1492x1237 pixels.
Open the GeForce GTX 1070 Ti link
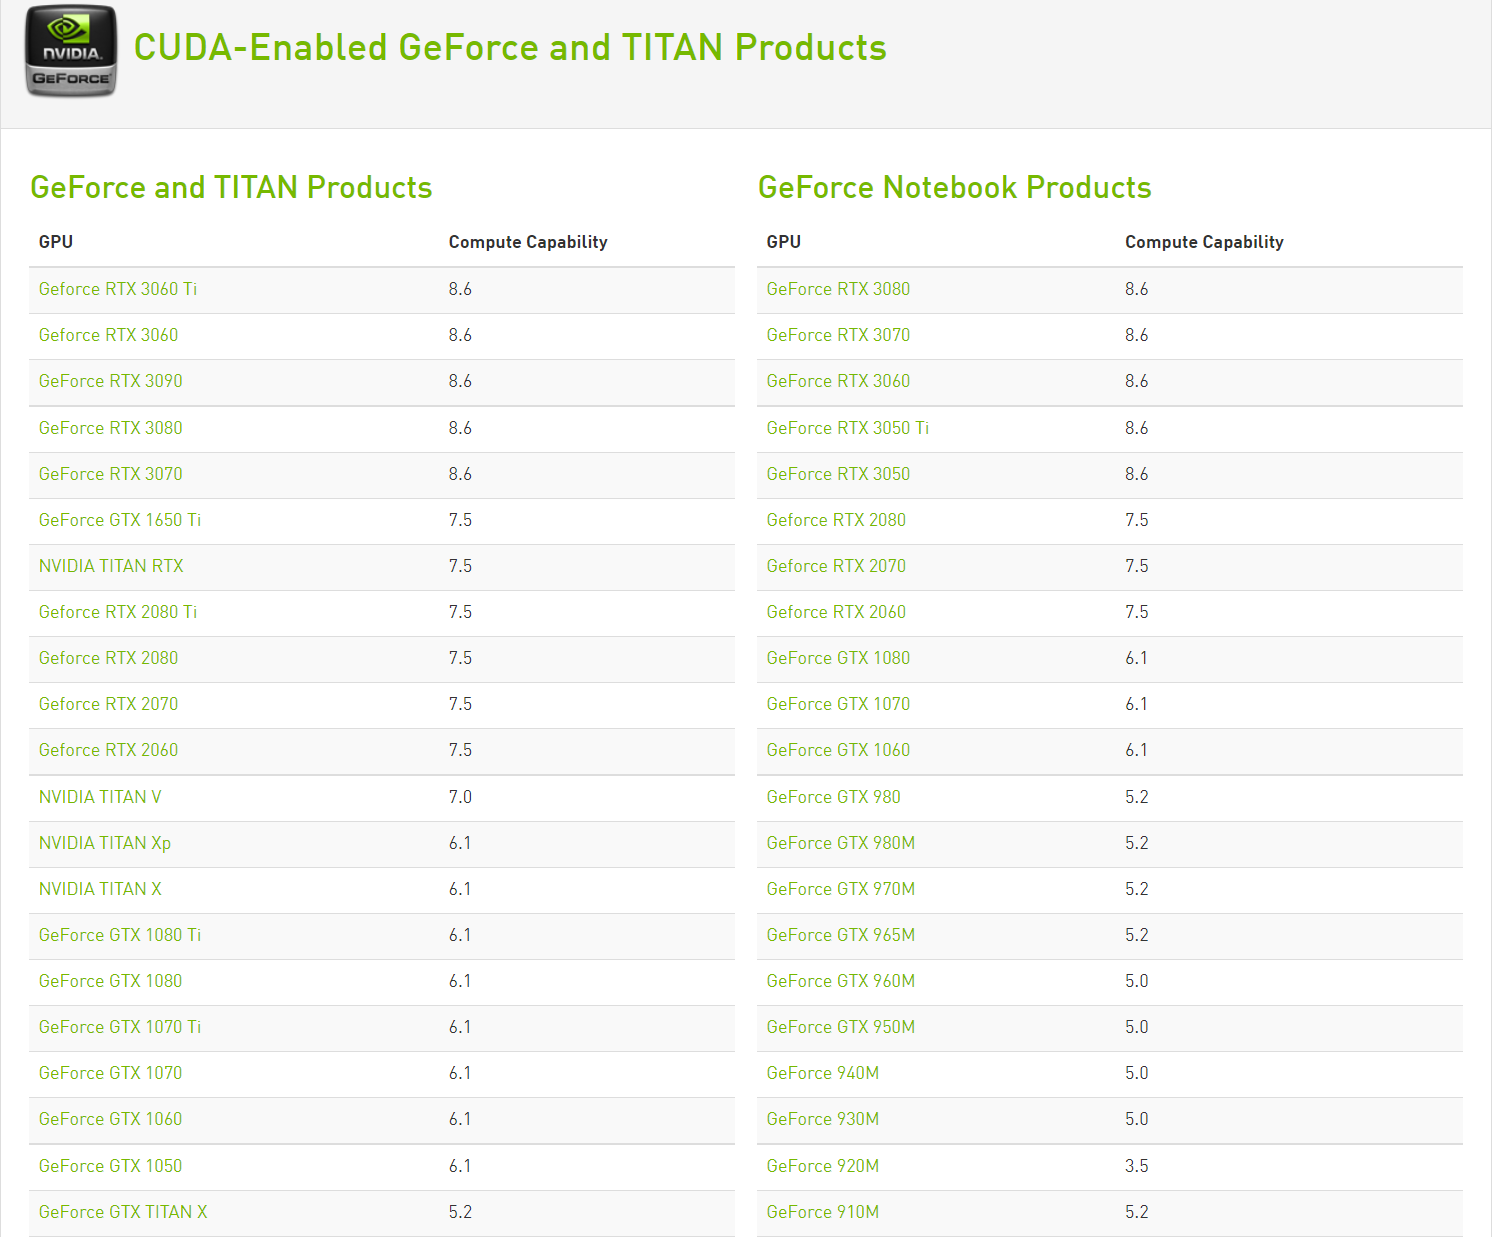120,1027
